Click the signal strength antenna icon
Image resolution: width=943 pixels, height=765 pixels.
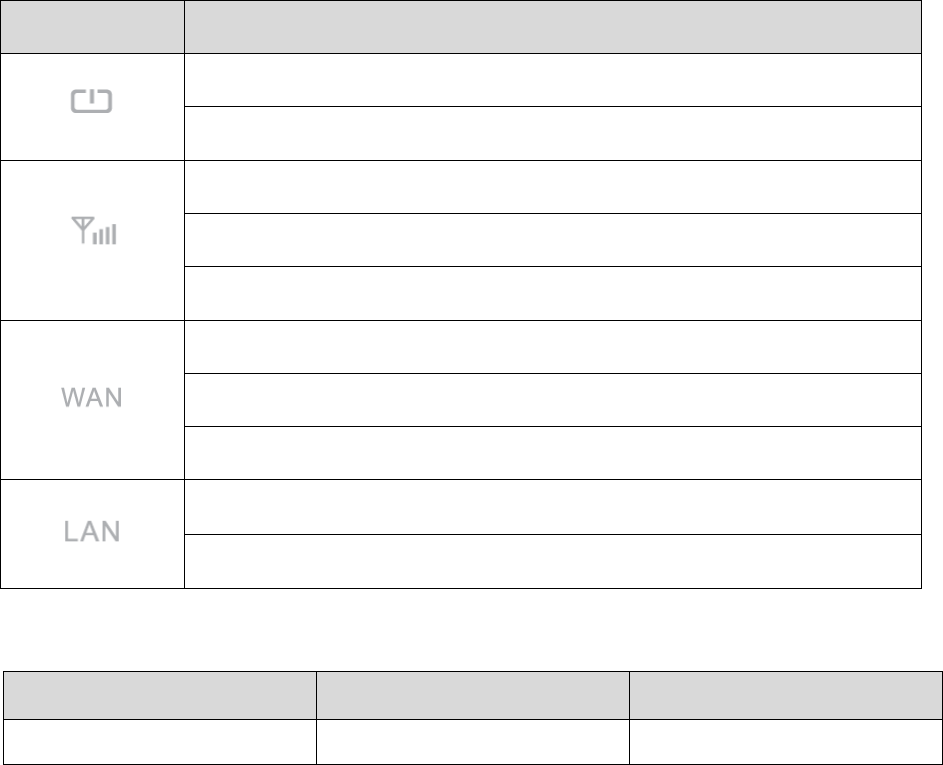92,236
